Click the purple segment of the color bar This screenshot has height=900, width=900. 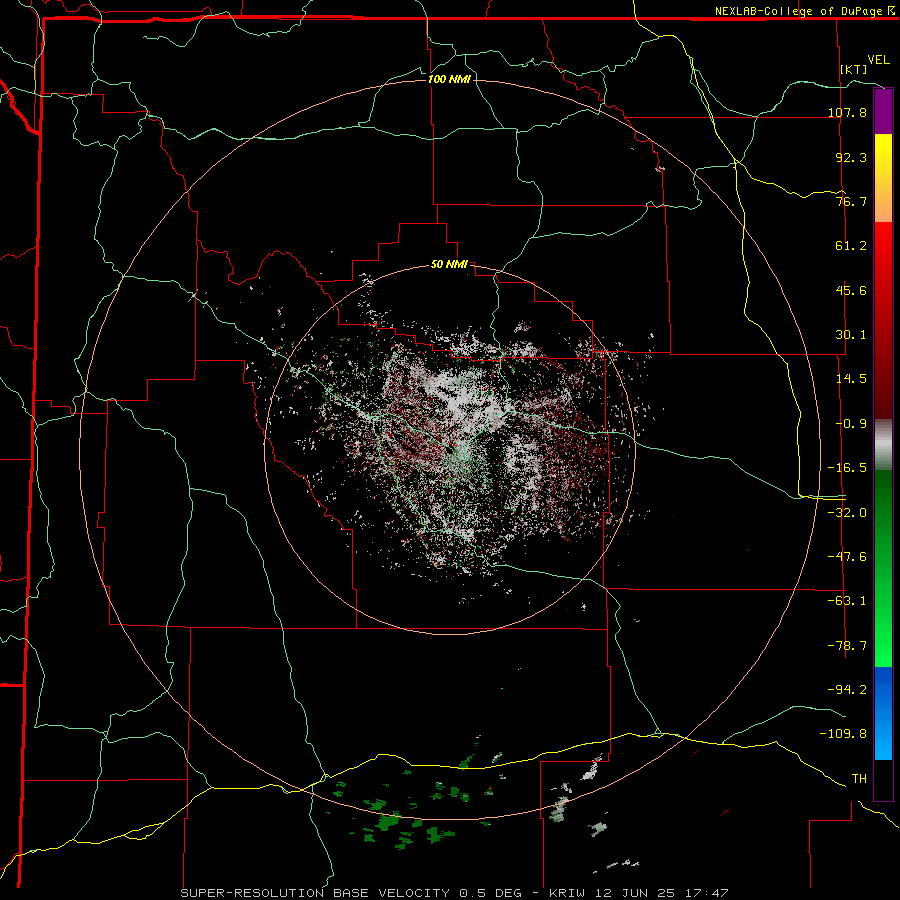[883, 111]
